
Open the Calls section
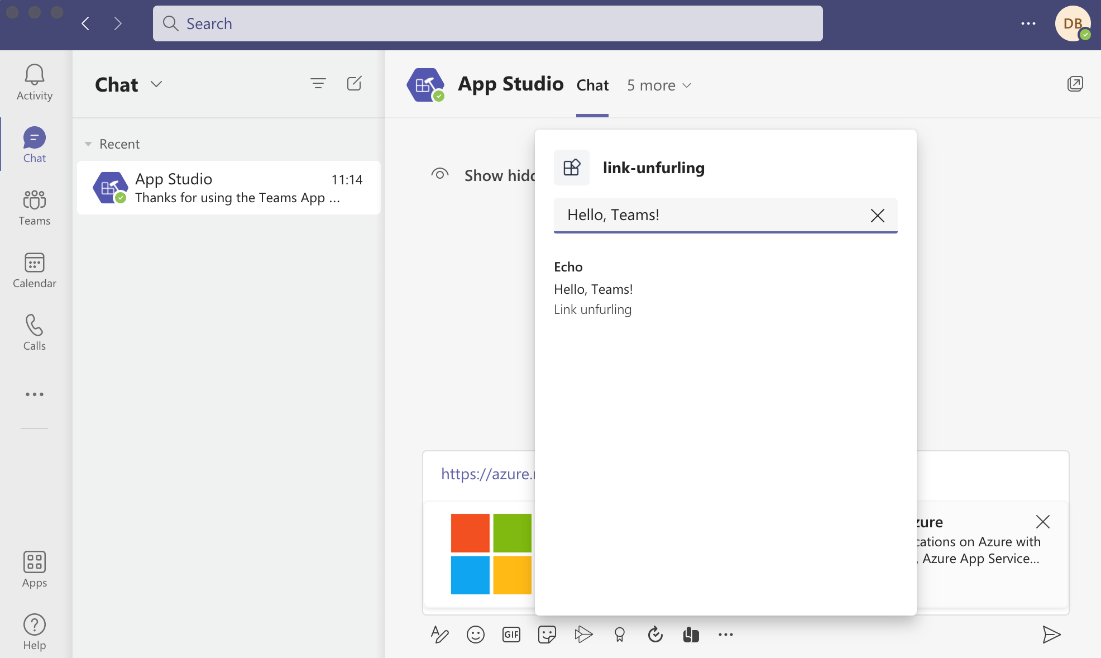coord(34,332)
